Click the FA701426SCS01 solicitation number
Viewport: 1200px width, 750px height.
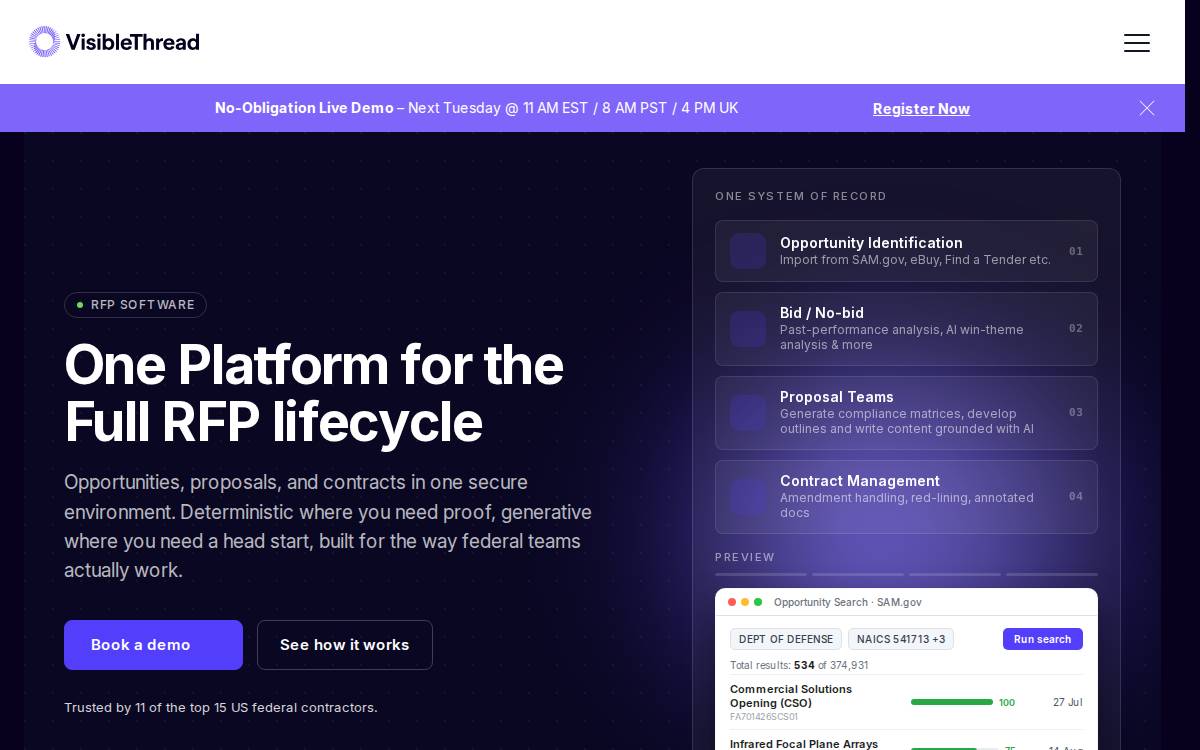(x=764, y=717)
